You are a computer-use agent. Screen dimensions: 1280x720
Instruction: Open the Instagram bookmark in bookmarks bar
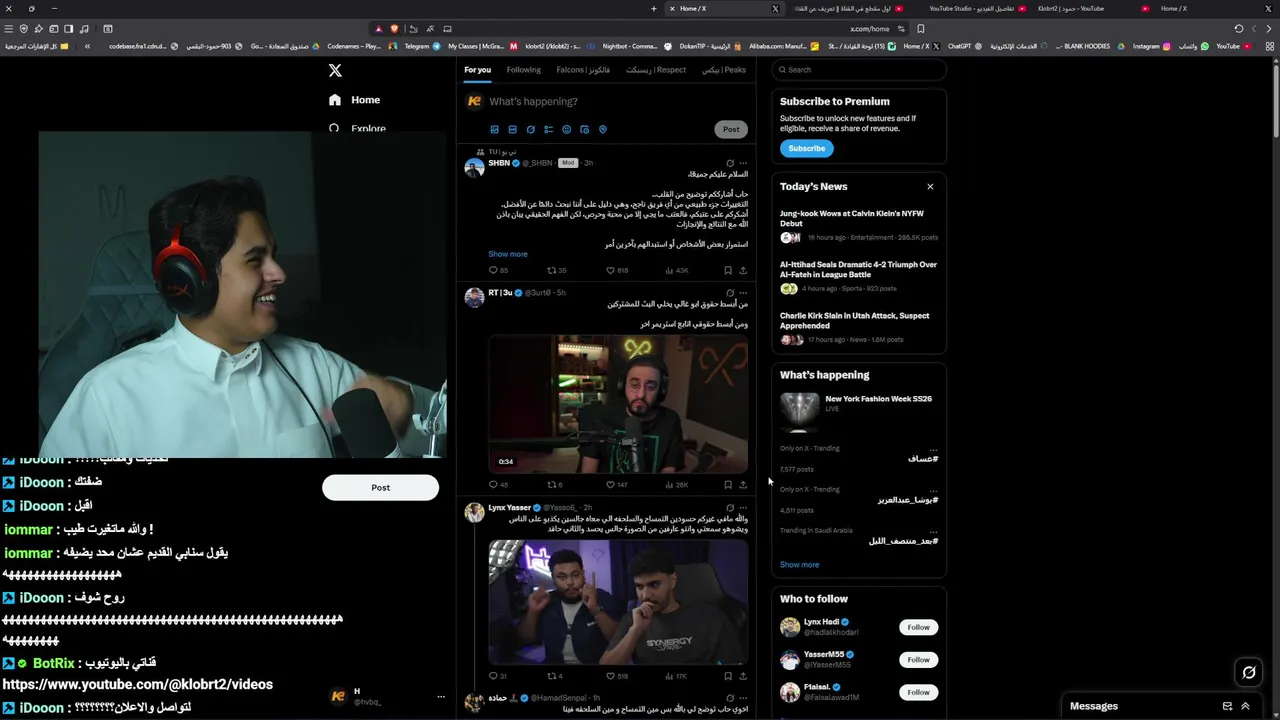(1151, 46)
